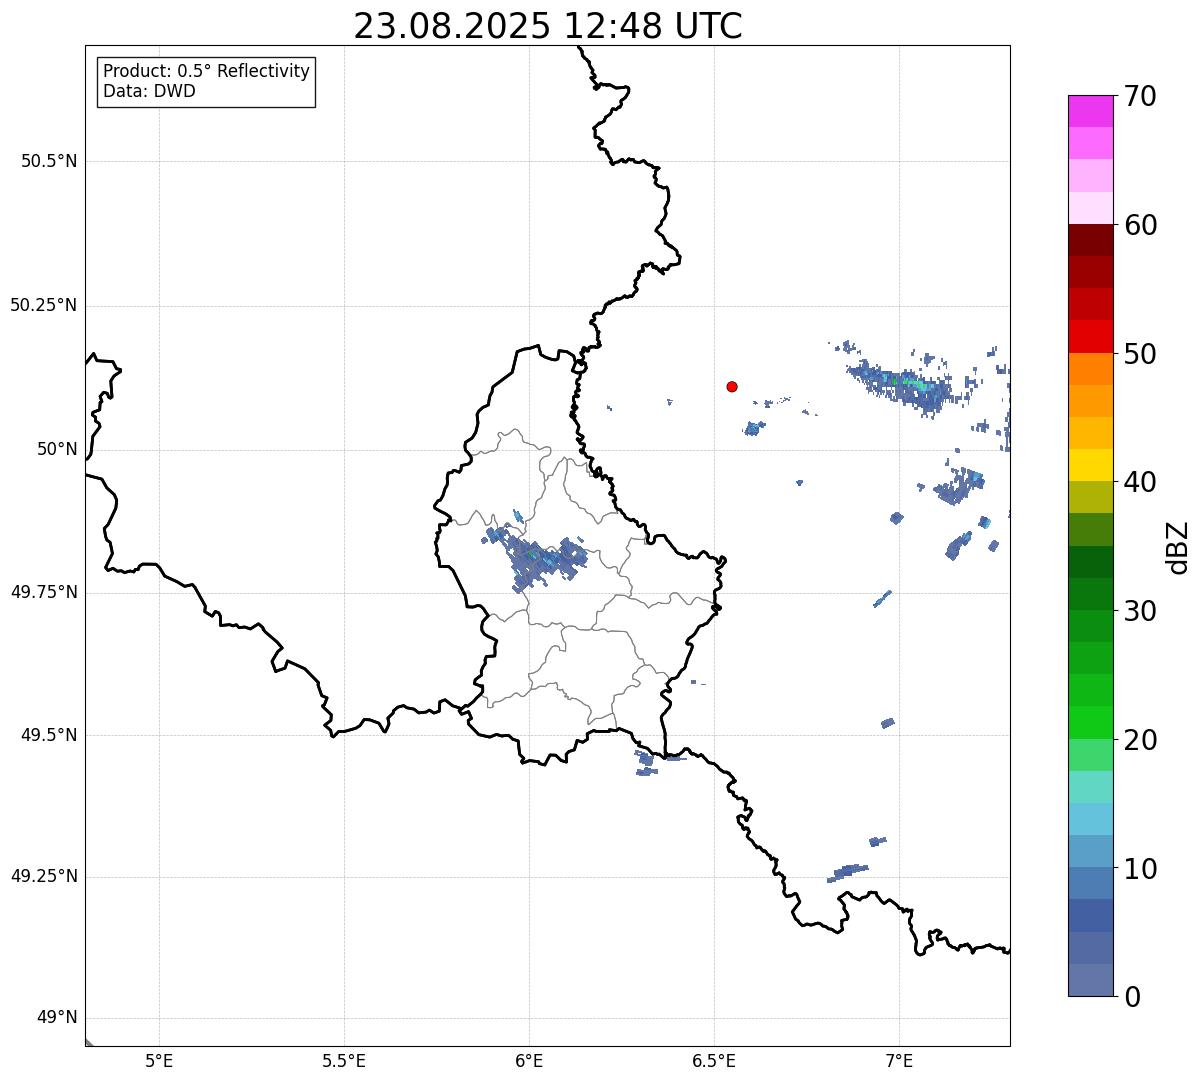Click the colorbar 70 tick label

click(1139, 96)
